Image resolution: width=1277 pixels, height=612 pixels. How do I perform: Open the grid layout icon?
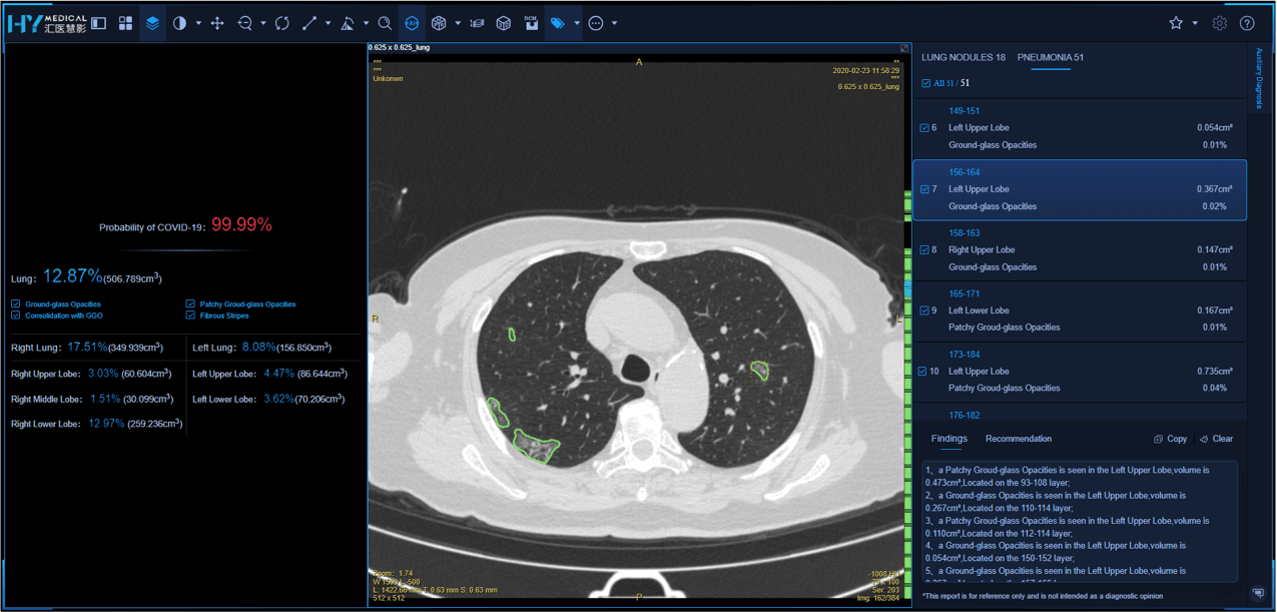(125, 23)
